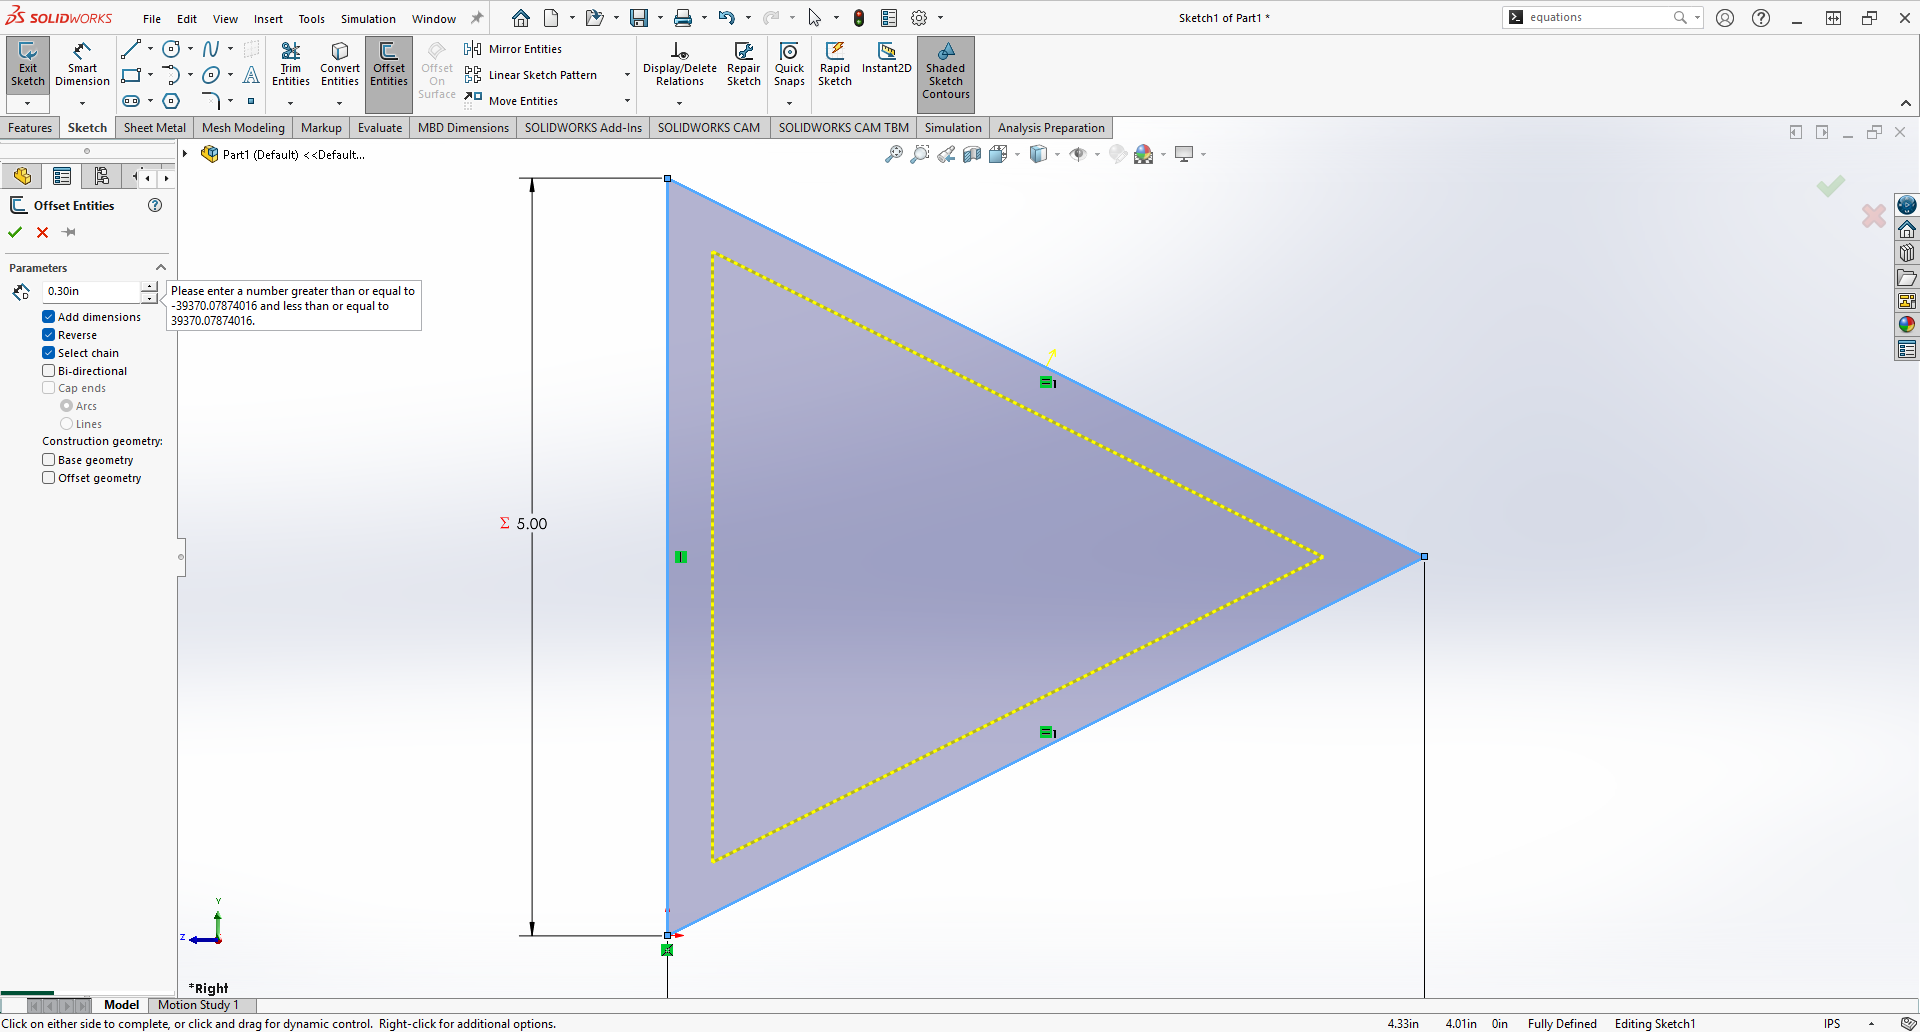Viewport: 1920px width, 1032px height.
Task: Switch to the Evaluate tab
Action: (x=380, y=128)
